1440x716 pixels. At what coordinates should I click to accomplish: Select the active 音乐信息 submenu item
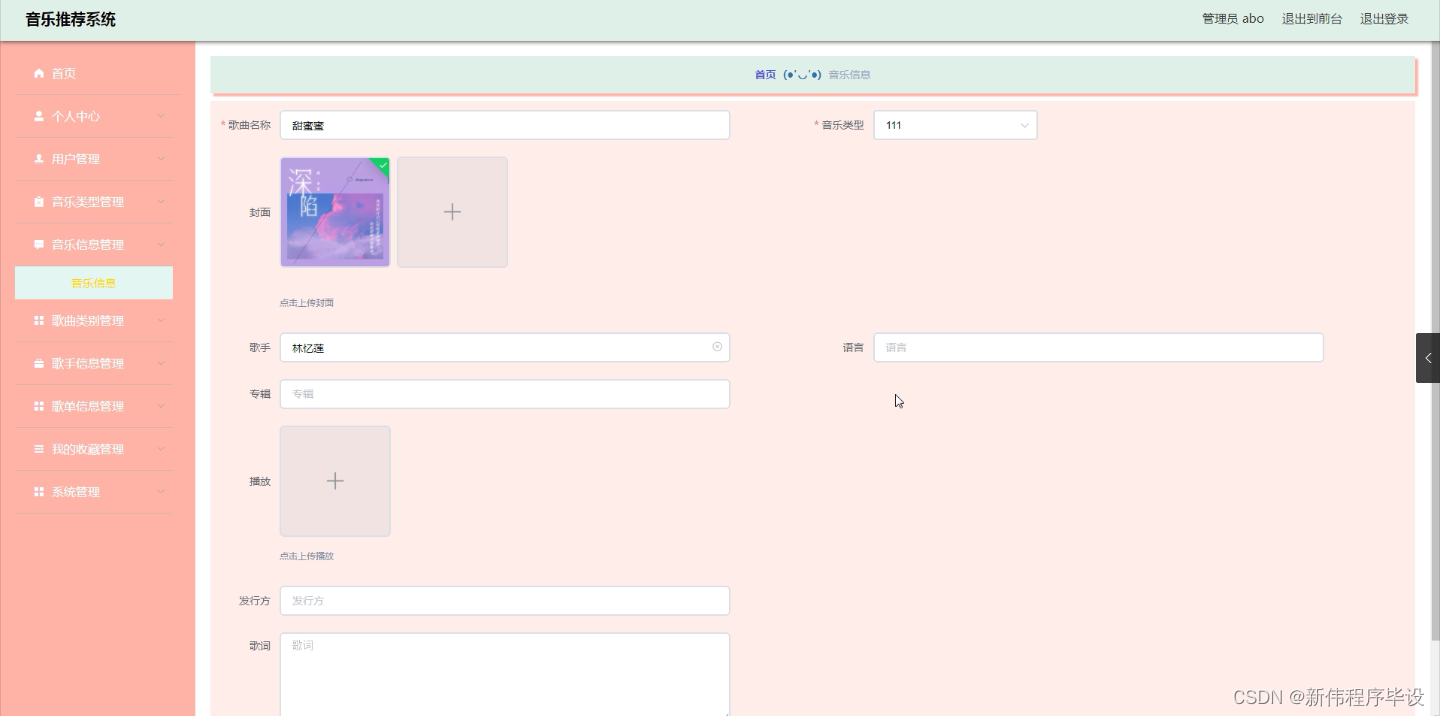[x=93, y=282]
